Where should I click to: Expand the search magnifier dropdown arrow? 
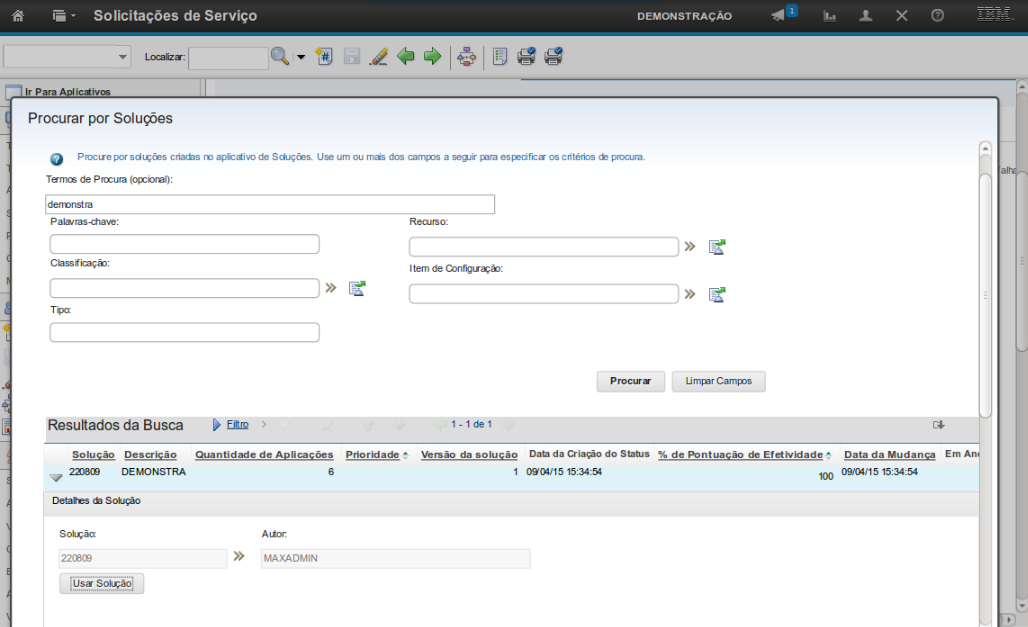(301, 57)
